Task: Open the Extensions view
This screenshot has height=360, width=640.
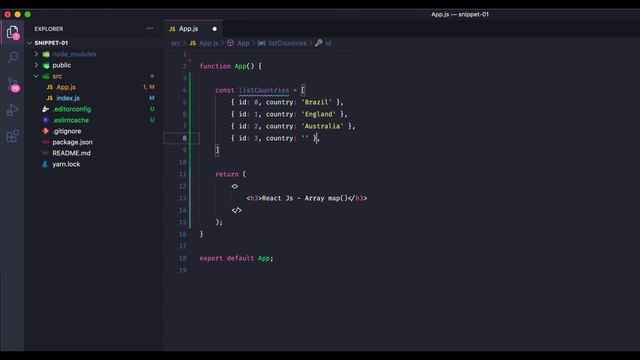Action: pyautogui.click(x=13, y=136)
